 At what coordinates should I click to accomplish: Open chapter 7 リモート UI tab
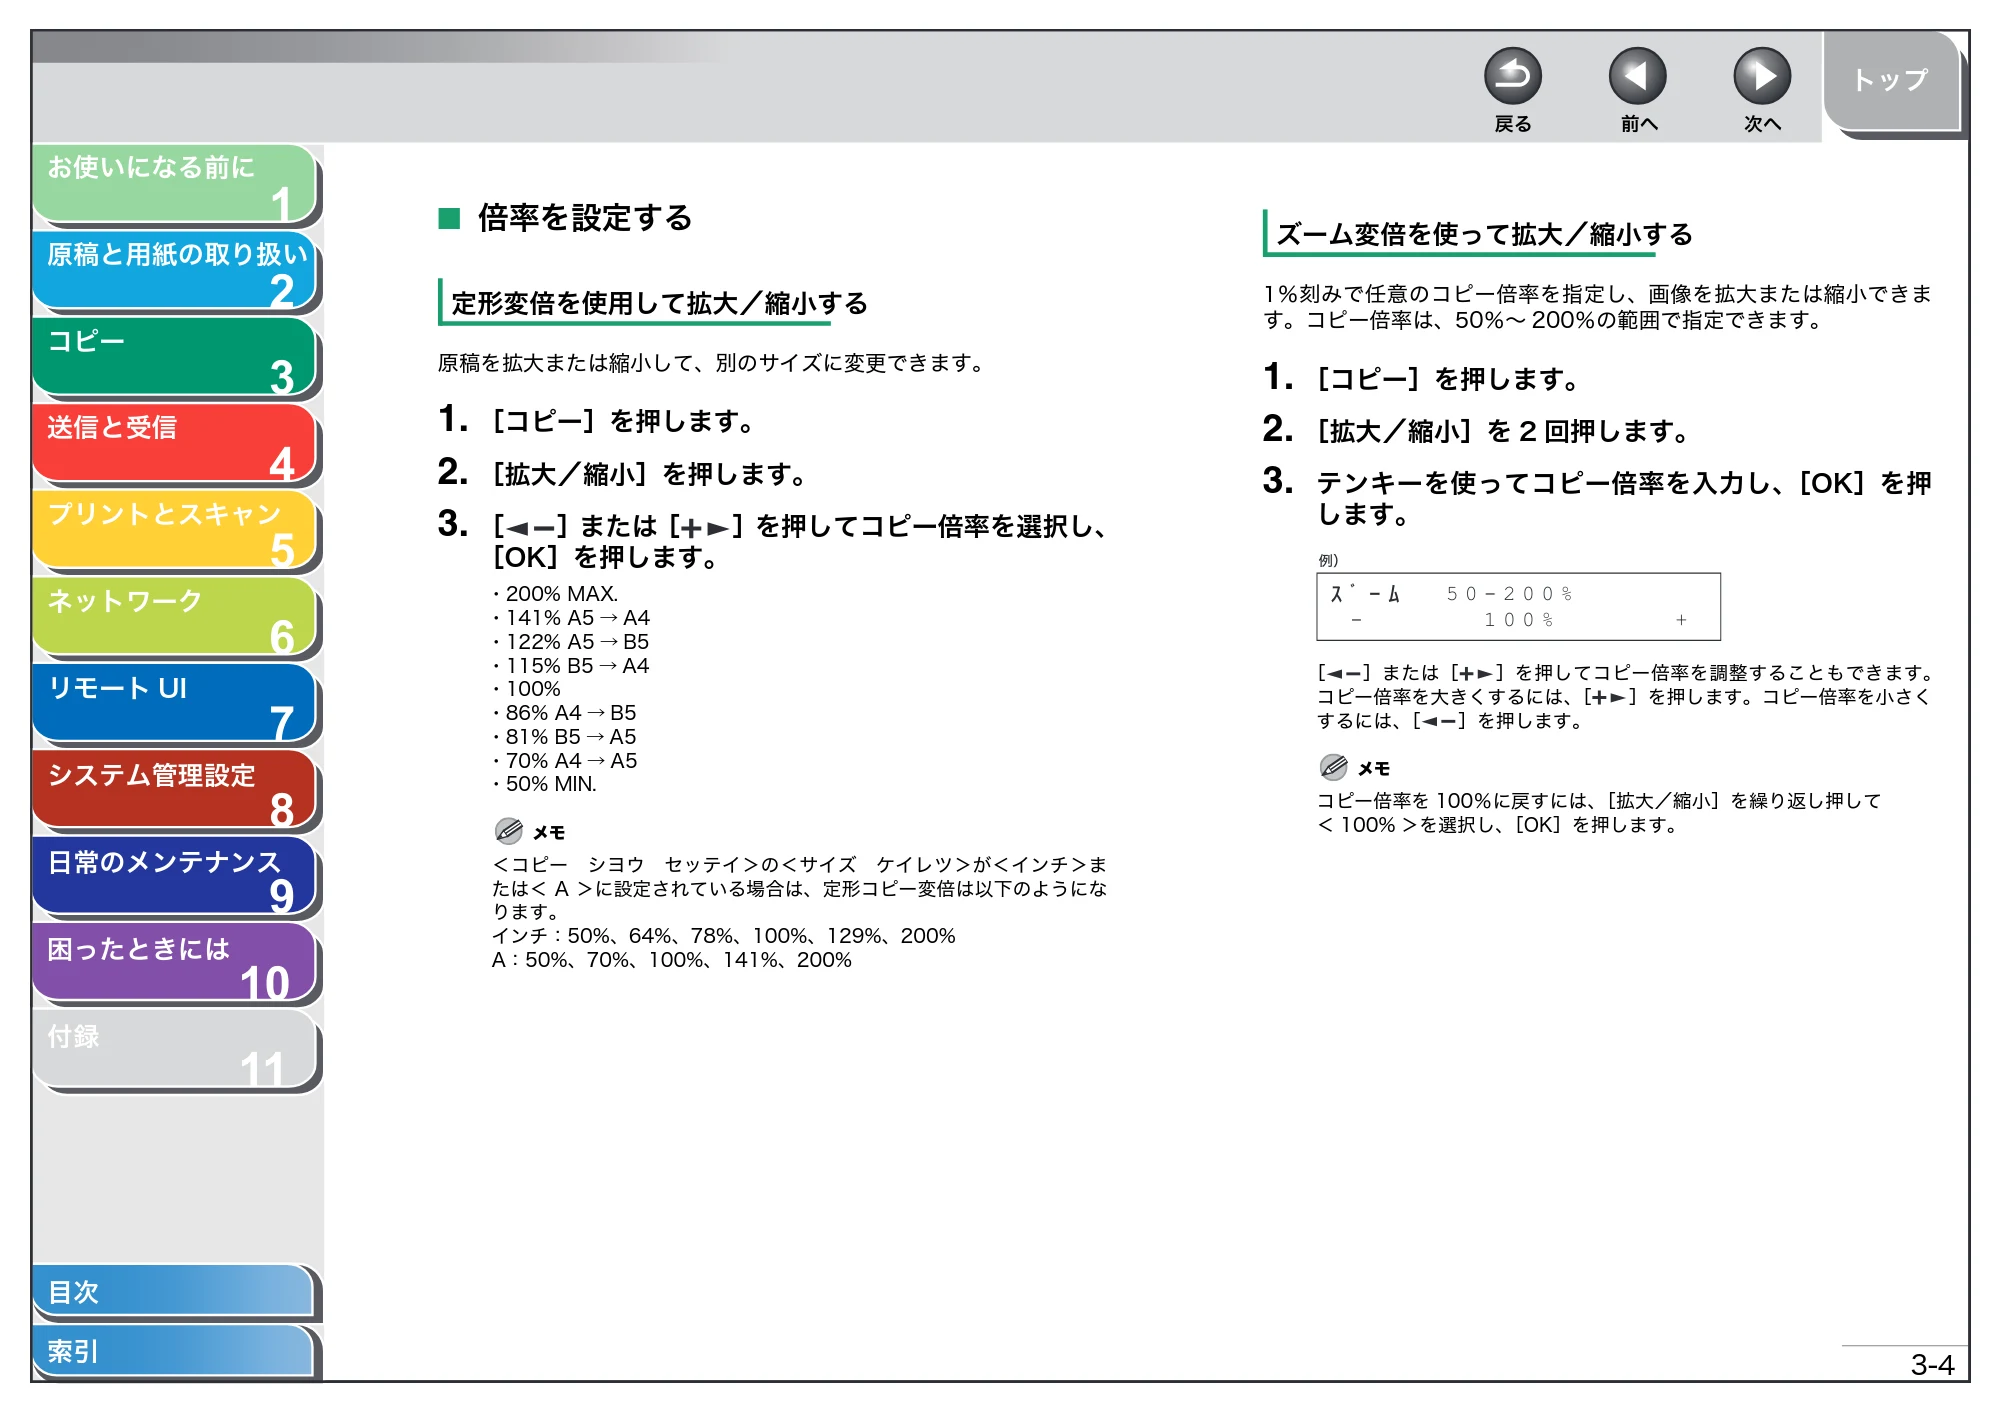pos(175,704)
